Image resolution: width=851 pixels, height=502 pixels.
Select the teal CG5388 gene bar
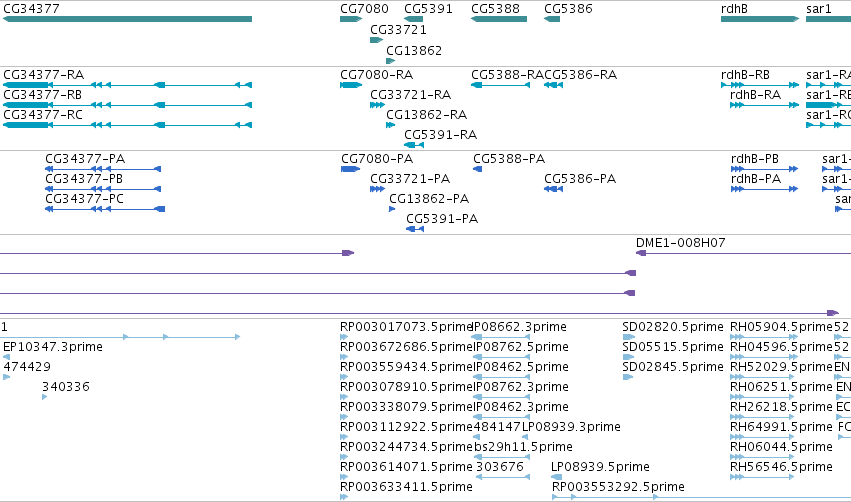click(x=499, y=19)
